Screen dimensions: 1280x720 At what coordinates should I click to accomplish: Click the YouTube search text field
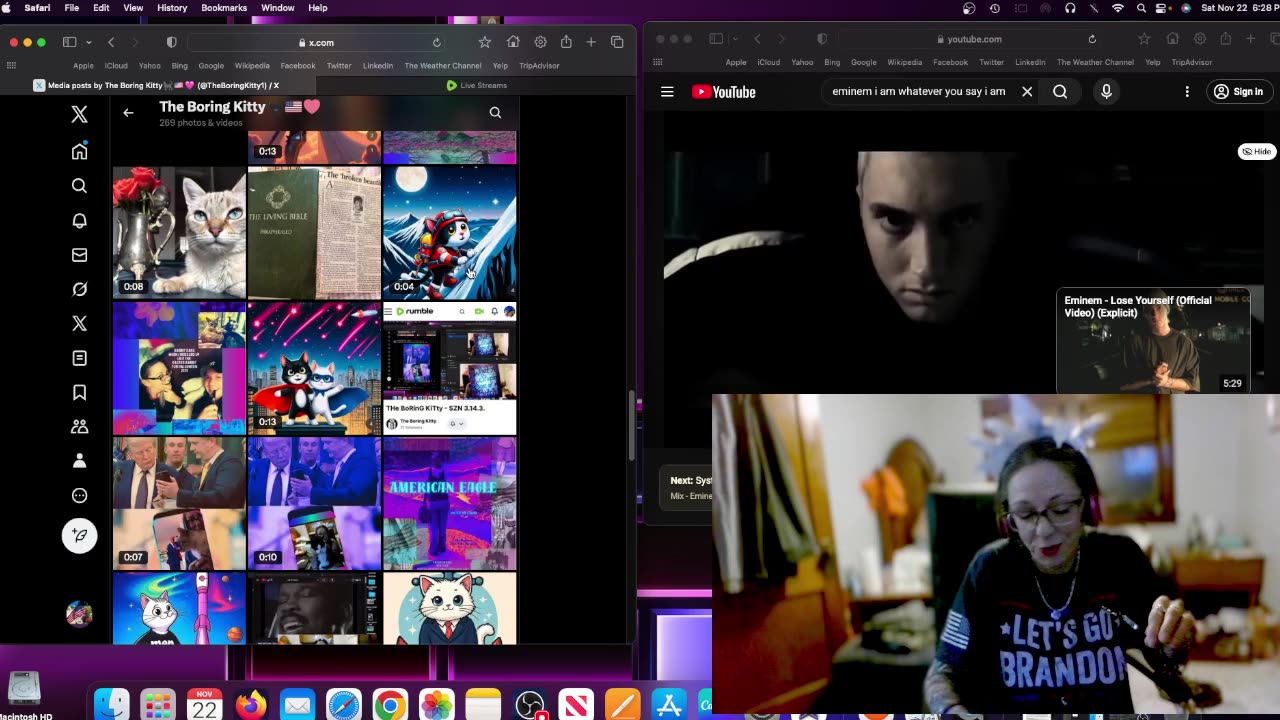coord(918,92)
